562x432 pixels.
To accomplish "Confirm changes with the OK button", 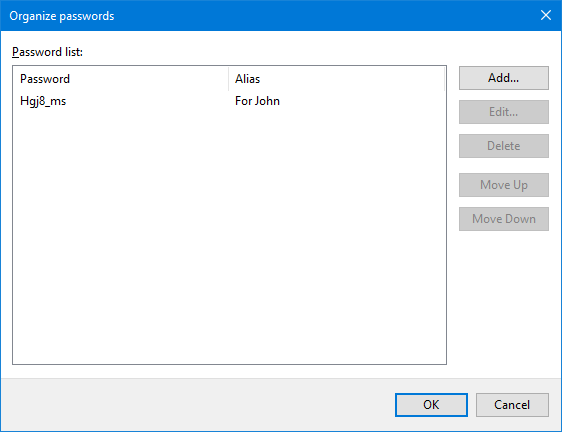I will [x=431, y=405].
